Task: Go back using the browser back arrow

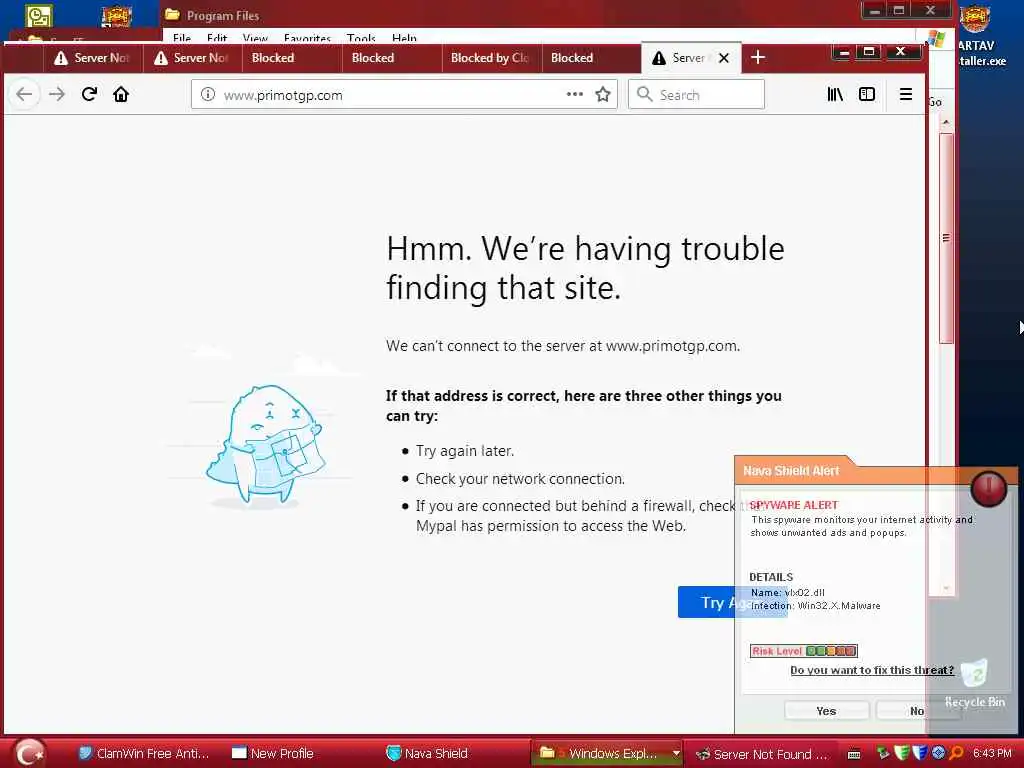Action: point(24,94)
